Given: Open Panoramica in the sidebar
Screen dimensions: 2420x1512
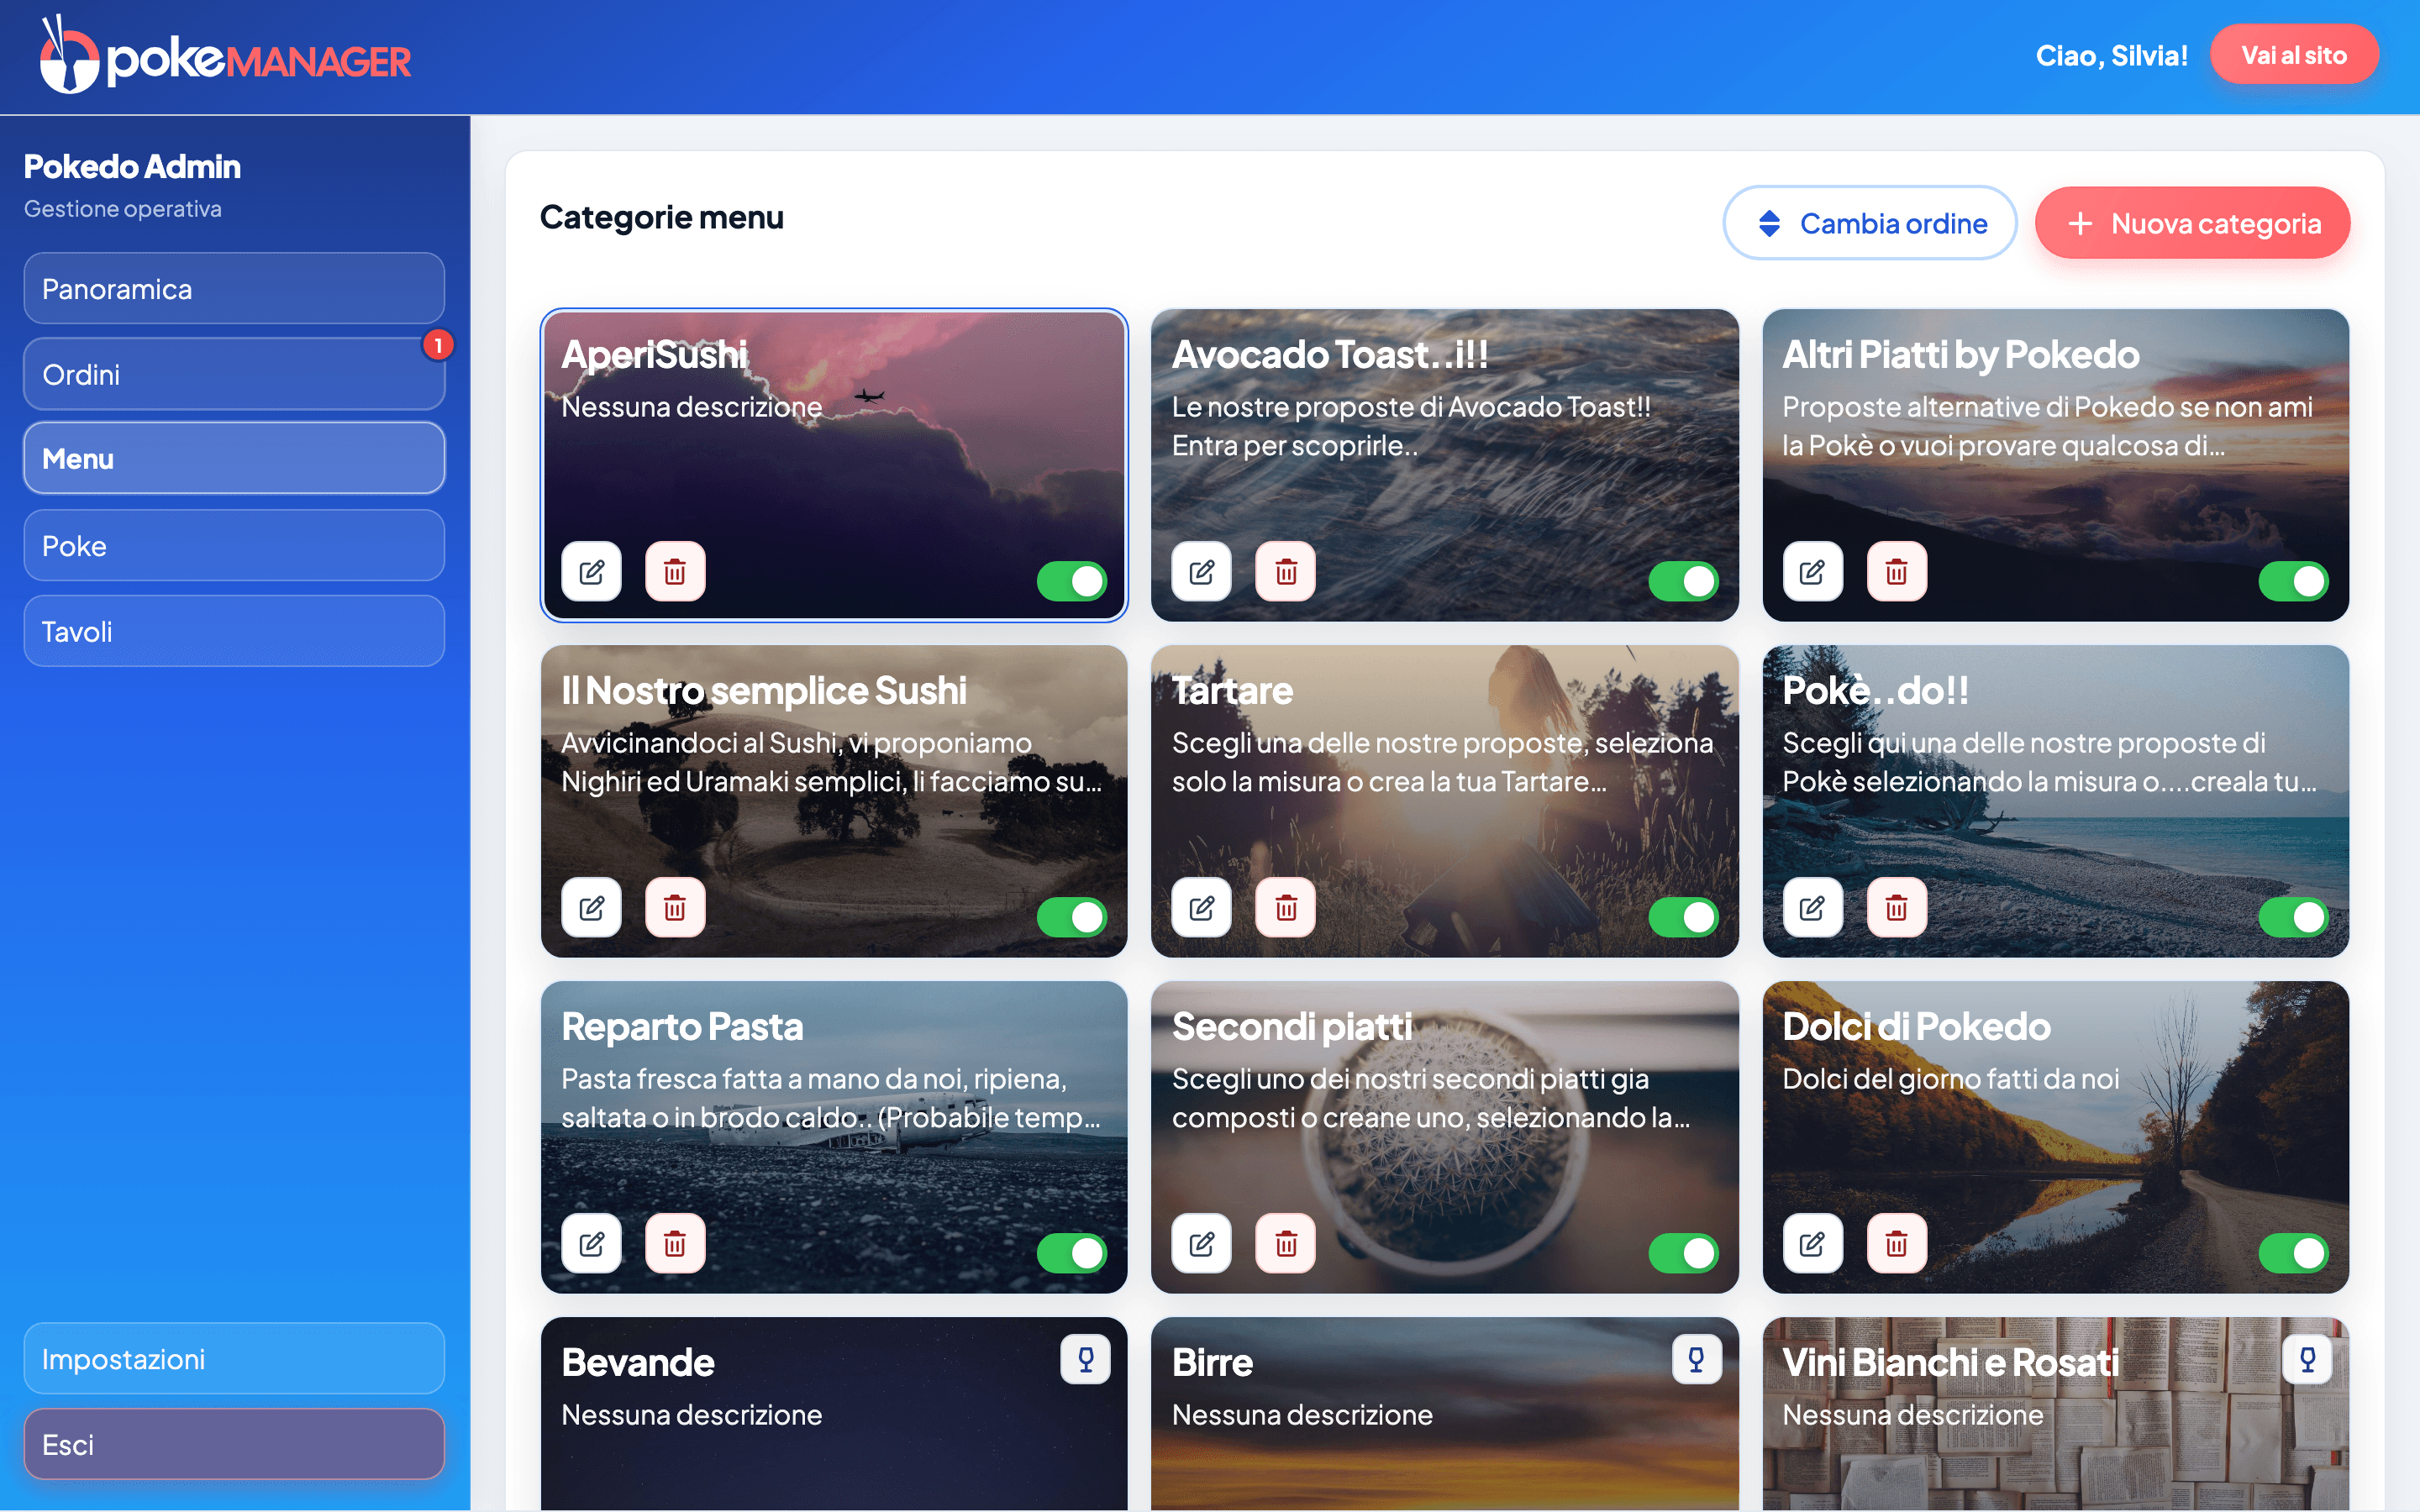Looking at the screenshot, I should 234,289.
